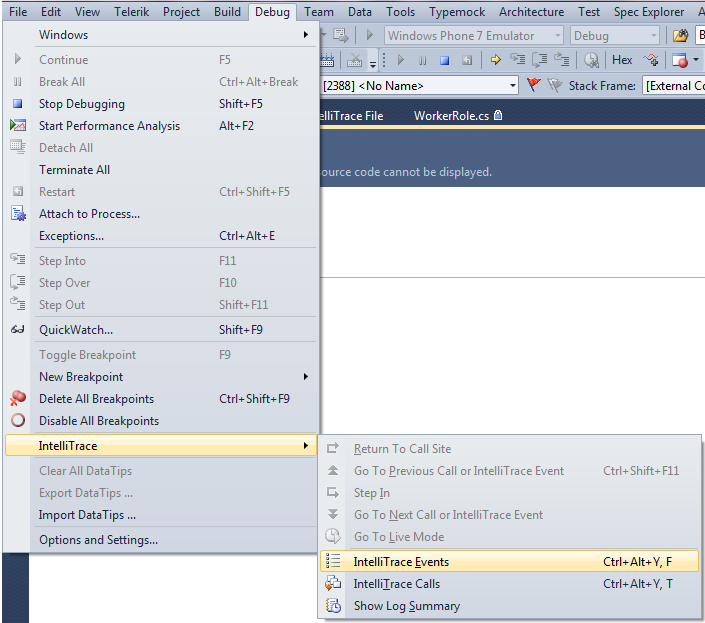Viewport: 705px width, 623px height.
Task: Open the Team menu
Action: [319, 12]
